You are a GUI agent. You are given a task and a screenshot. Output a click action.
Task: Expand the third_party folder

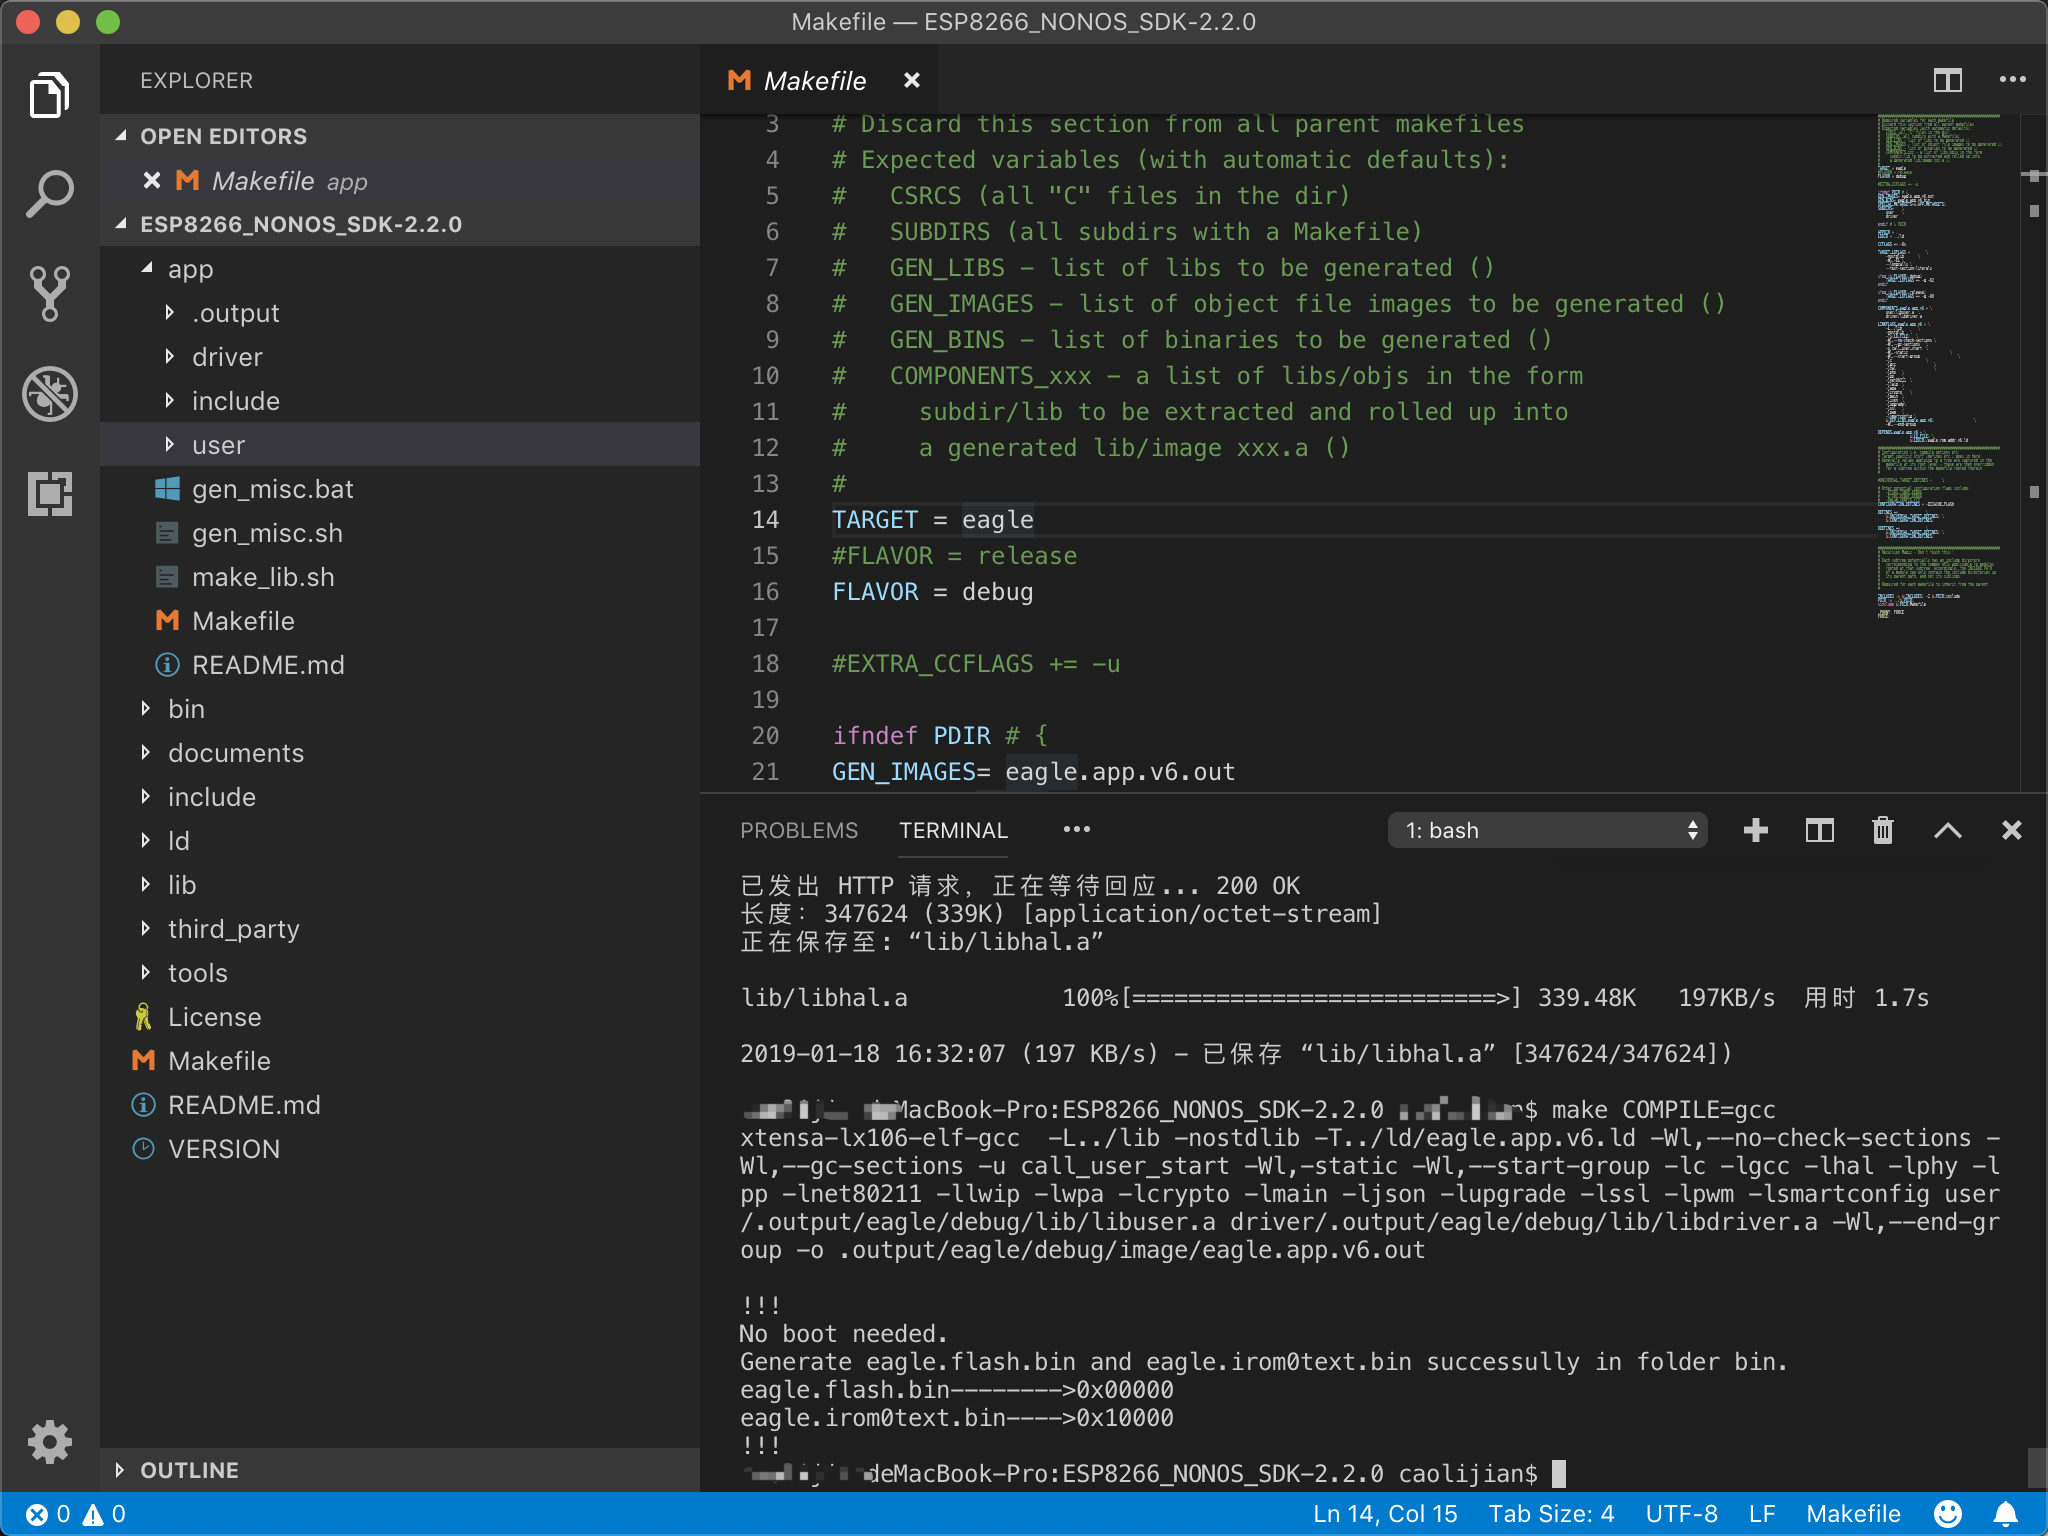(x=233, y=929)
